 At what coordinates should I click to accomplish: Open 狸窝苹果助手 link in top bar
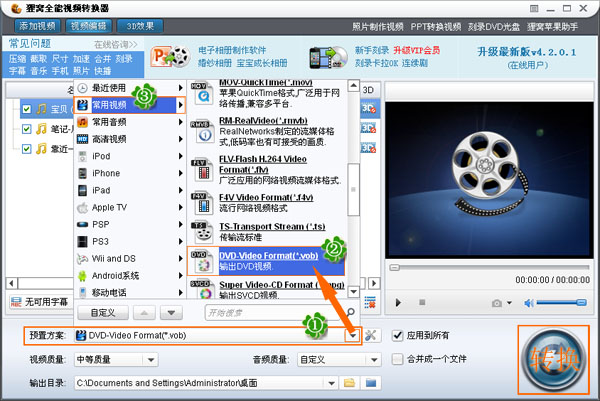tap(553, 27)
